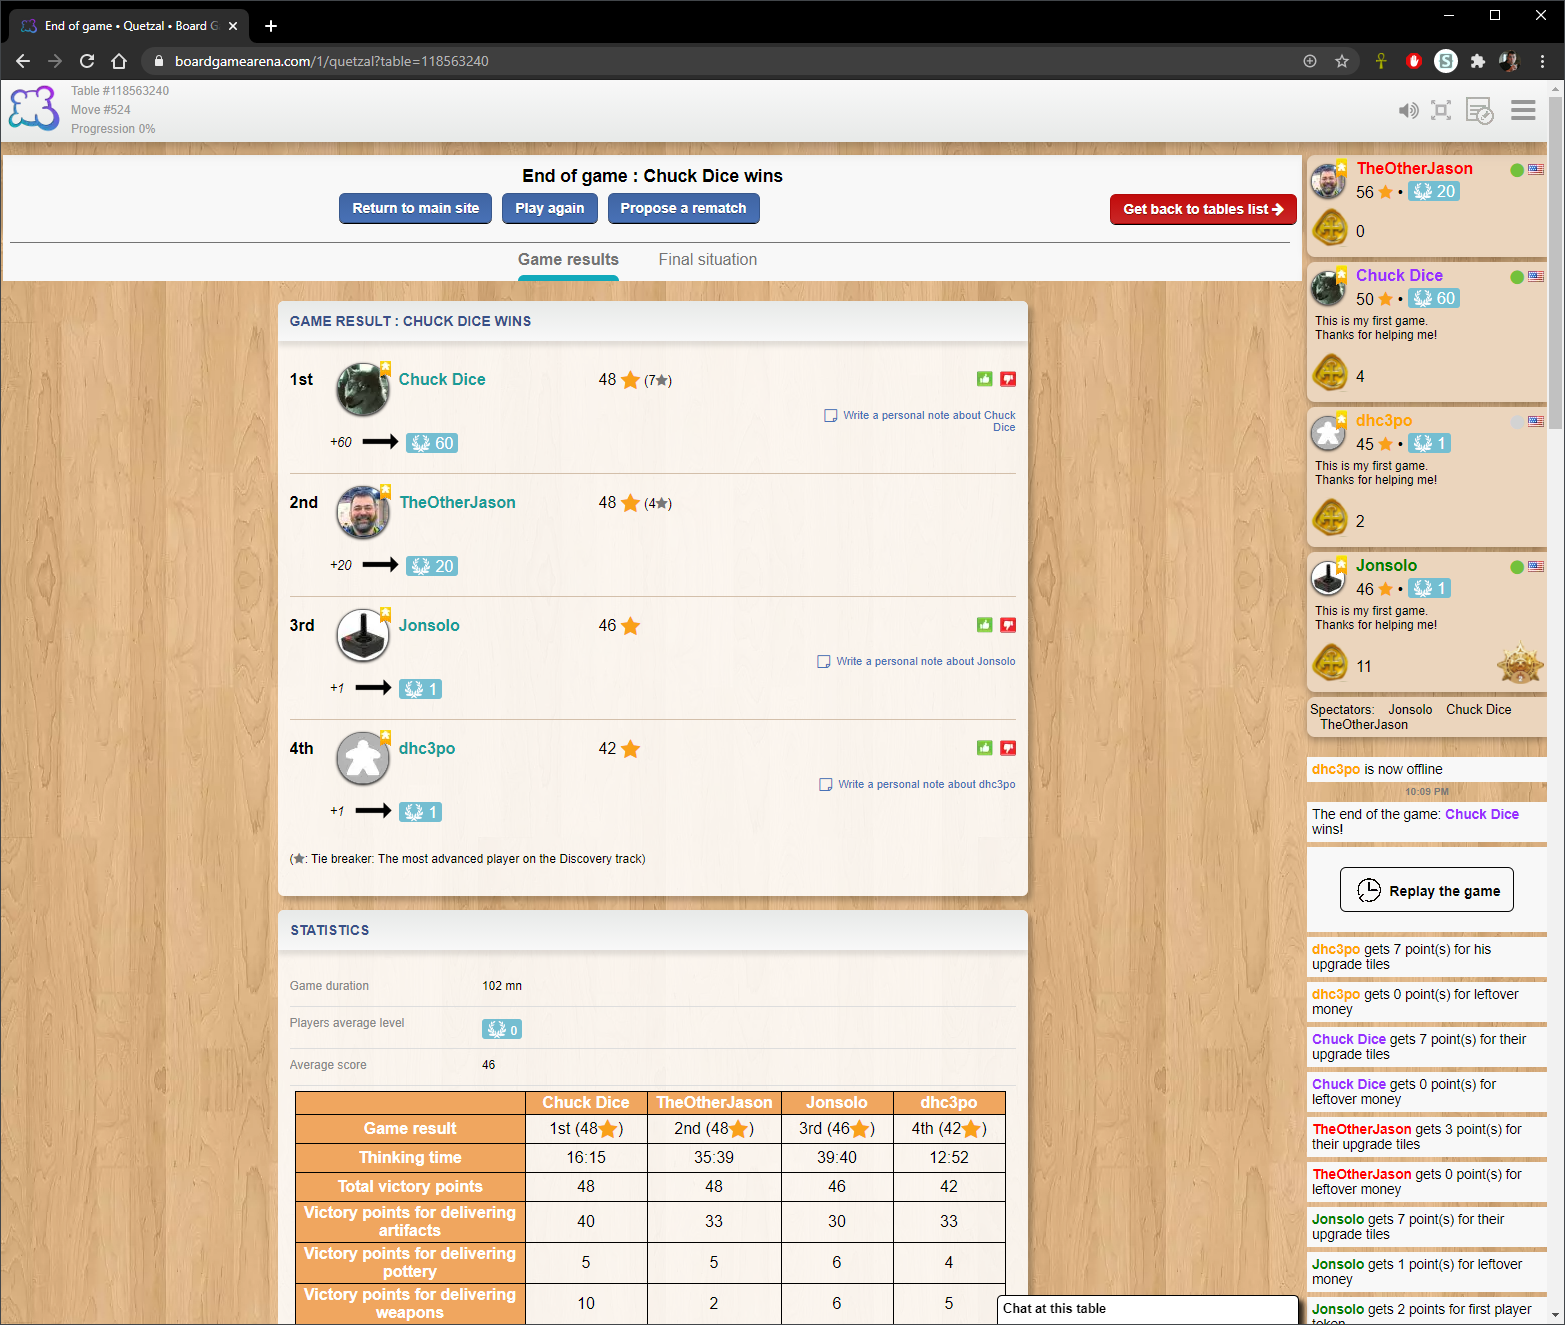Image resolution: width=1565 pixels, height=1325 pixels.
Task: Click Propose a rematch button
Action: [x=683, y=208]
